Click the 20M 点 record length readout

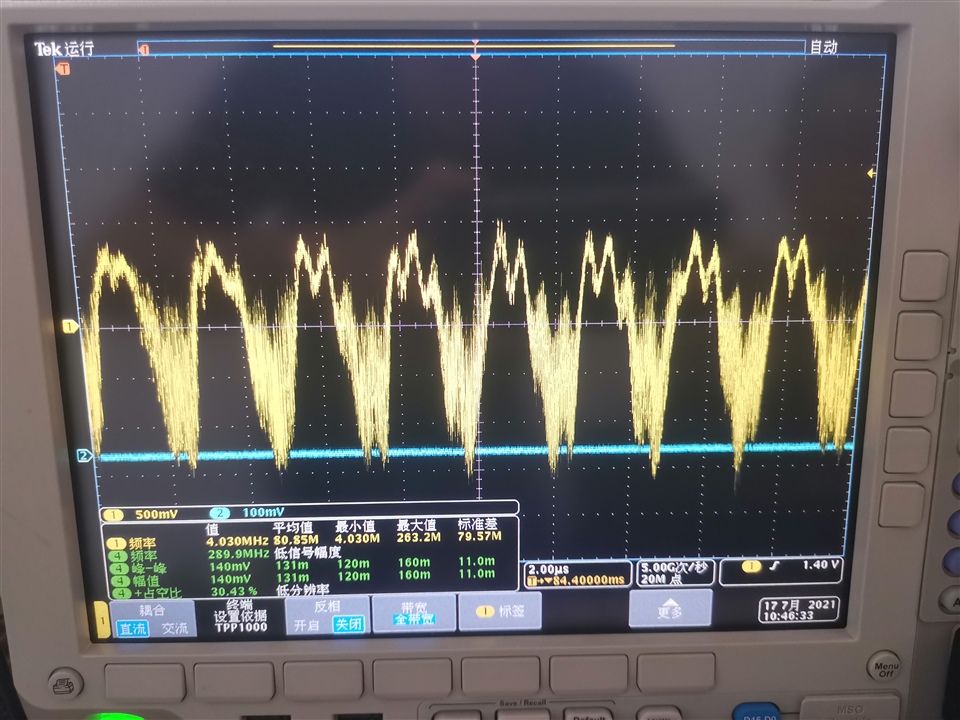point(661,579)
